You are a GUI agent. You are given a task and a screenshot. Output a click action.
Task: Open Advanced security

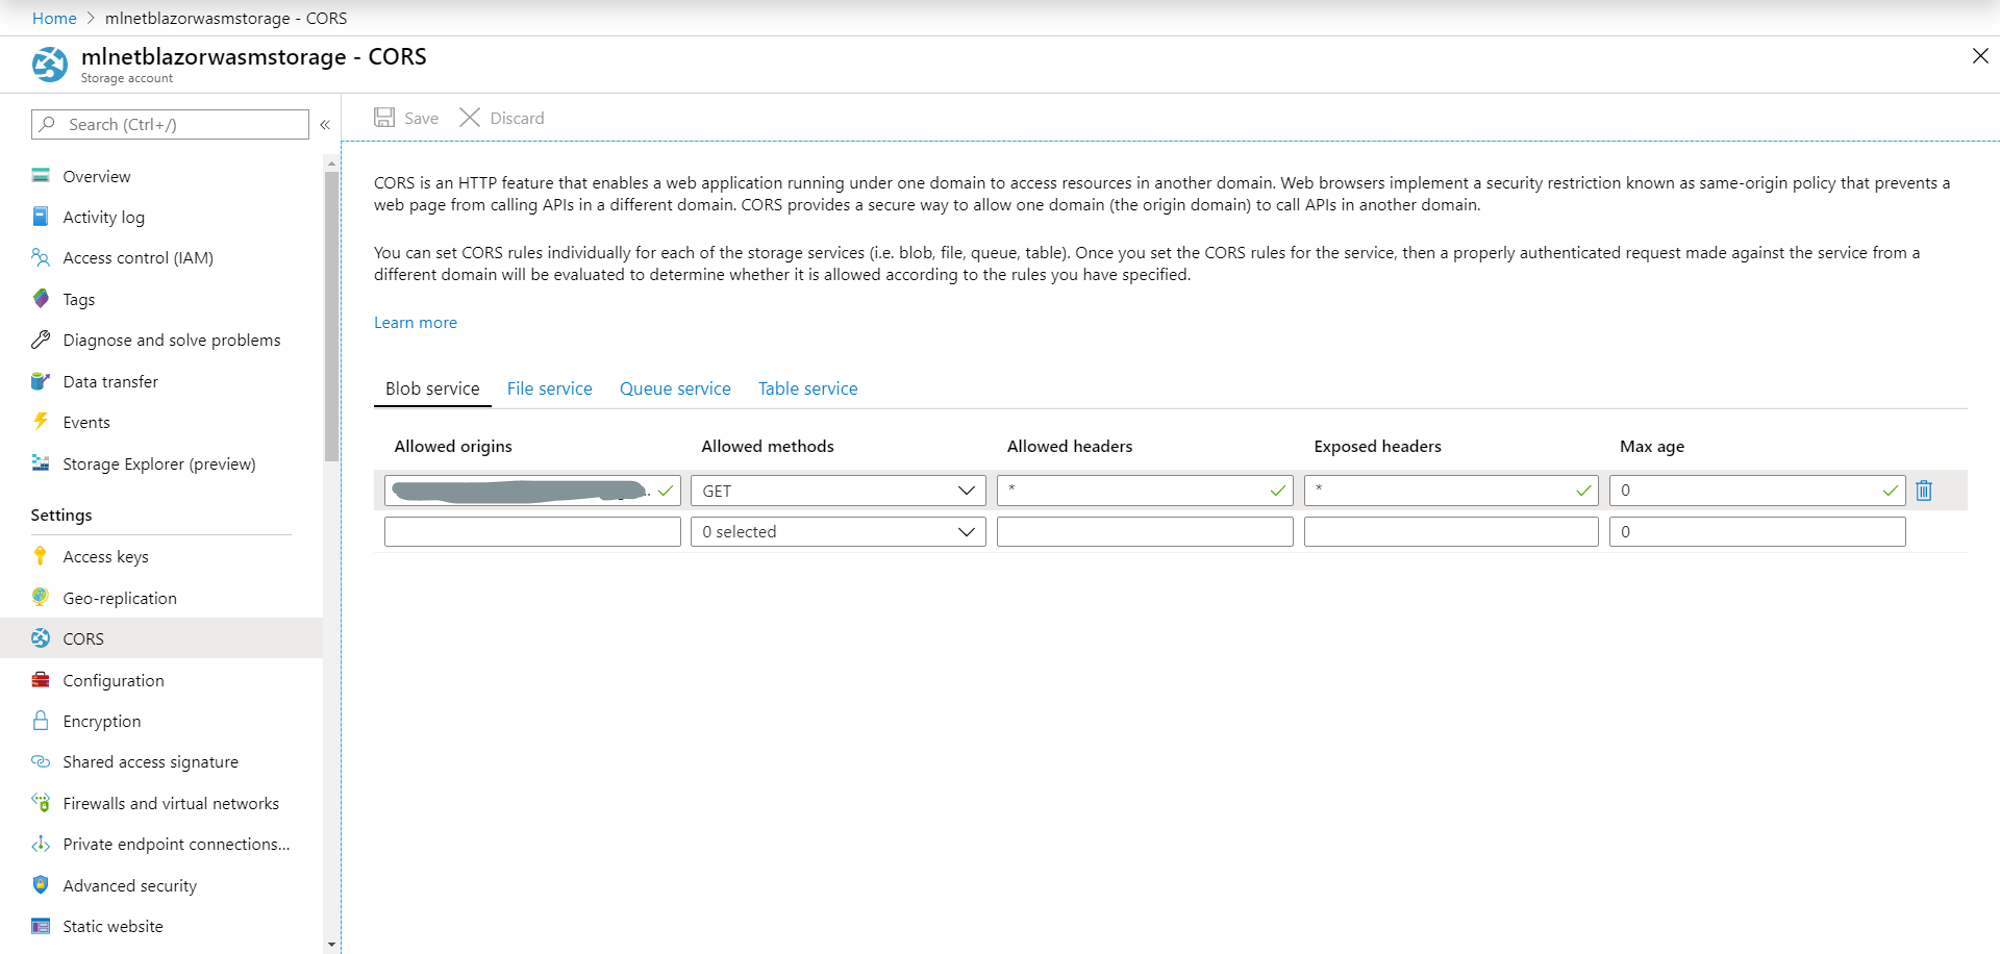(x=130, y=885)
